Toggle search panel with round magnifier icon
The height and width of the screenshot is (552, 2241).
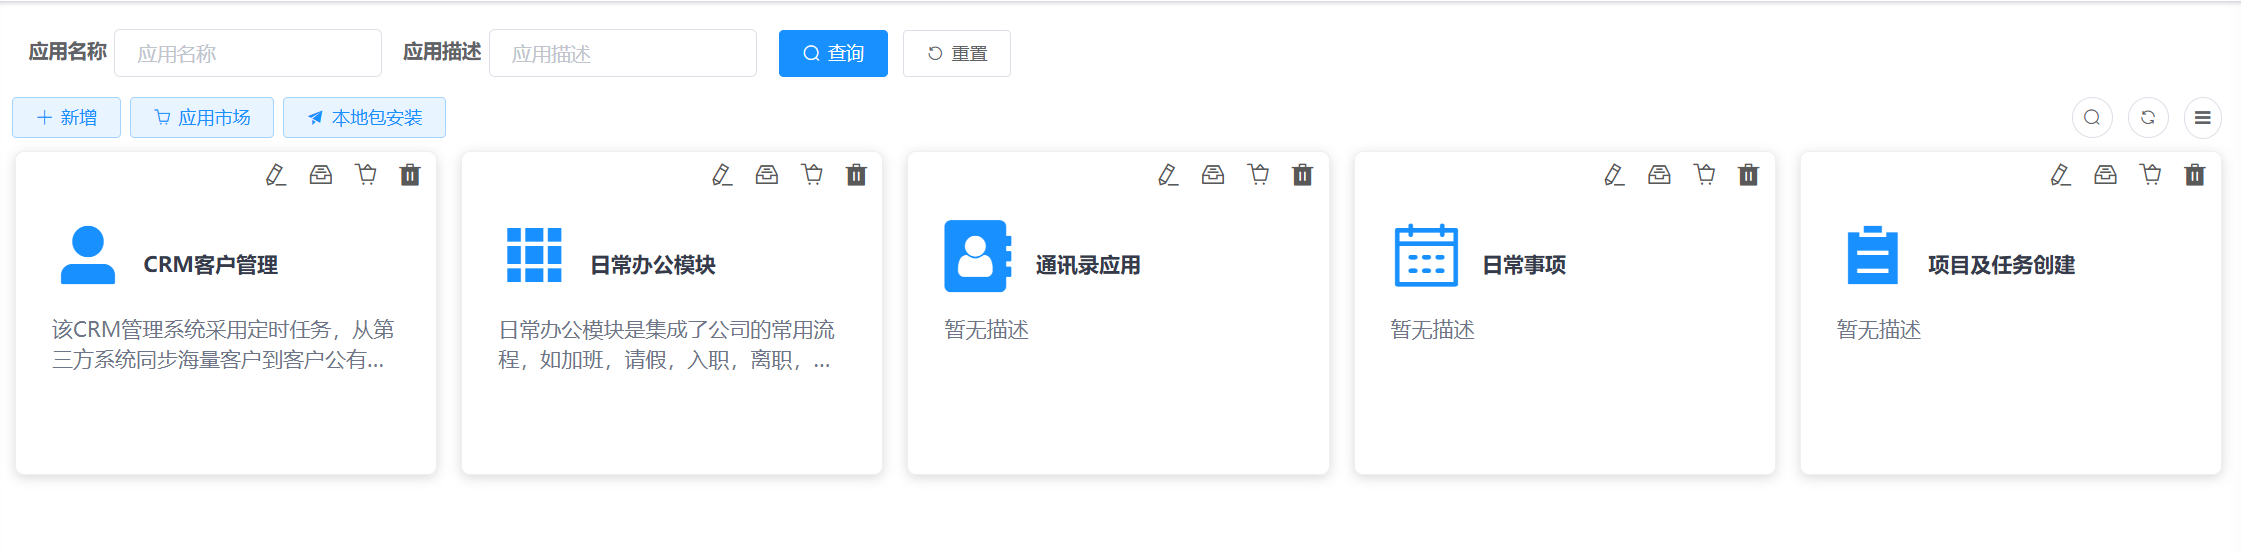(2092, 118)
